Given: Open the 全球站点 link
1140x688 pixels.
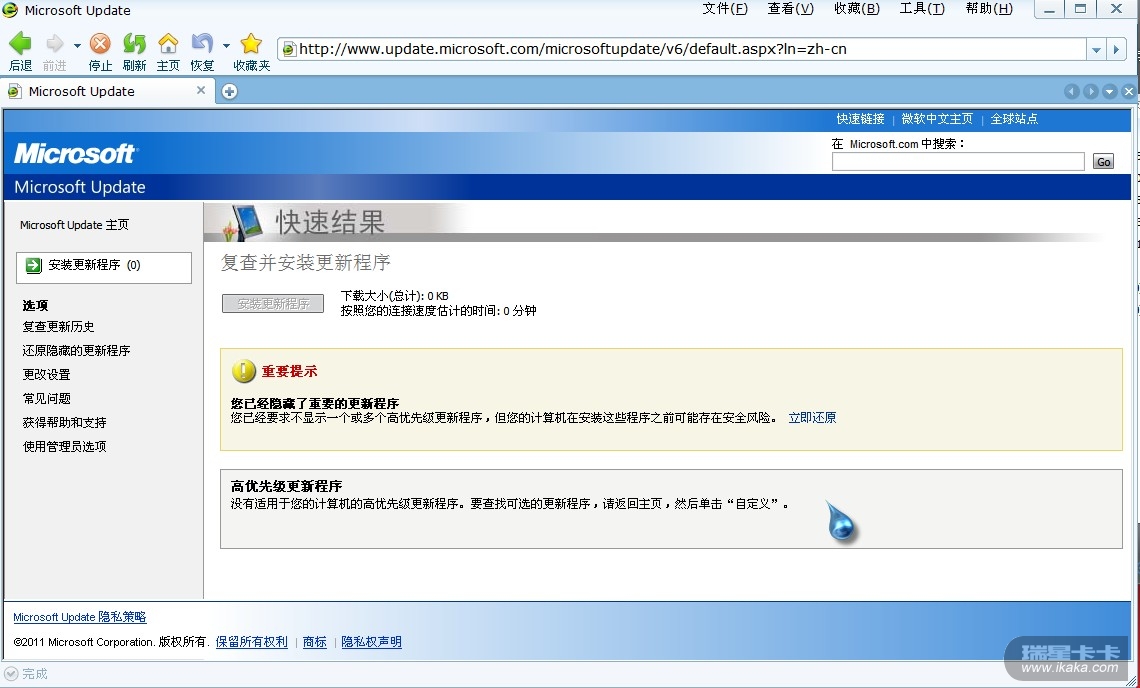Looking at the screenshot, I should click(x=1014, y=119).
